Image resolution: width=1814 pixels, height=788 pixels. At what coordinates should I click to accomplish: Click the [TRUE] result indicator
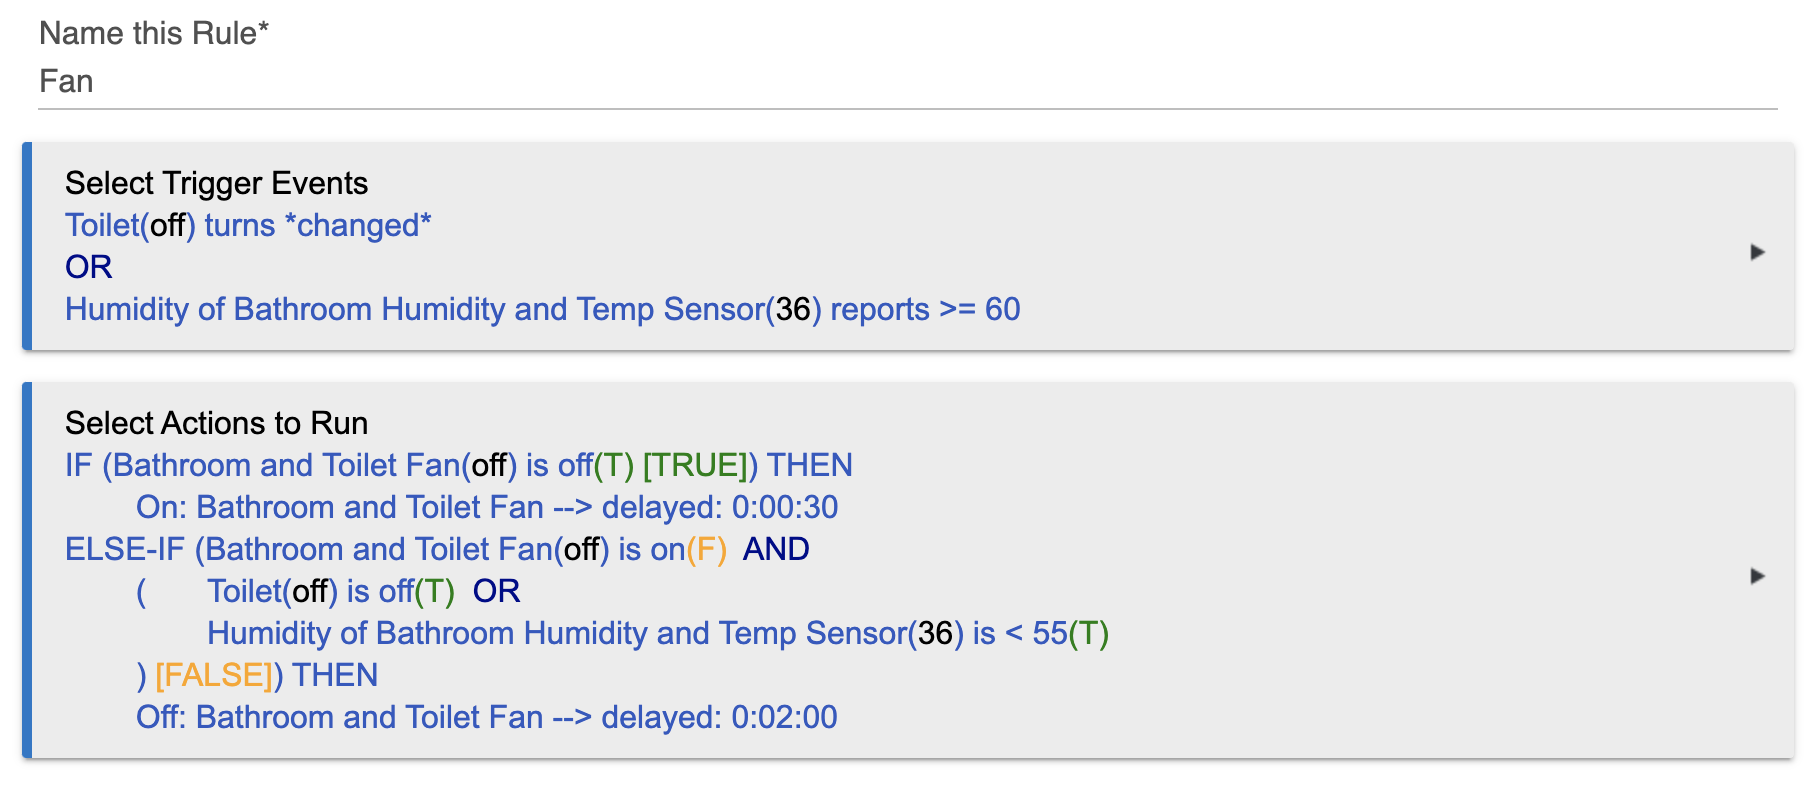[695, 465]
